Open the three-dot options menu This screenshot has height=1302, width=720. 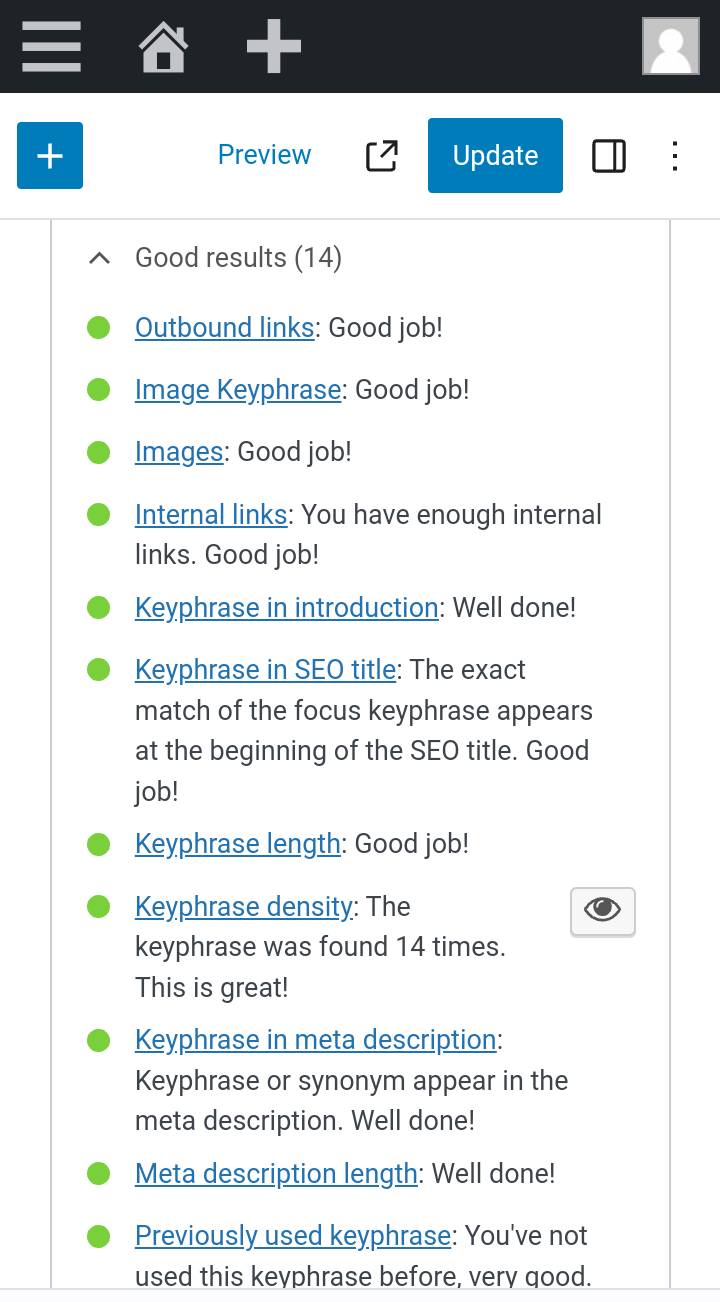(676, 156)
